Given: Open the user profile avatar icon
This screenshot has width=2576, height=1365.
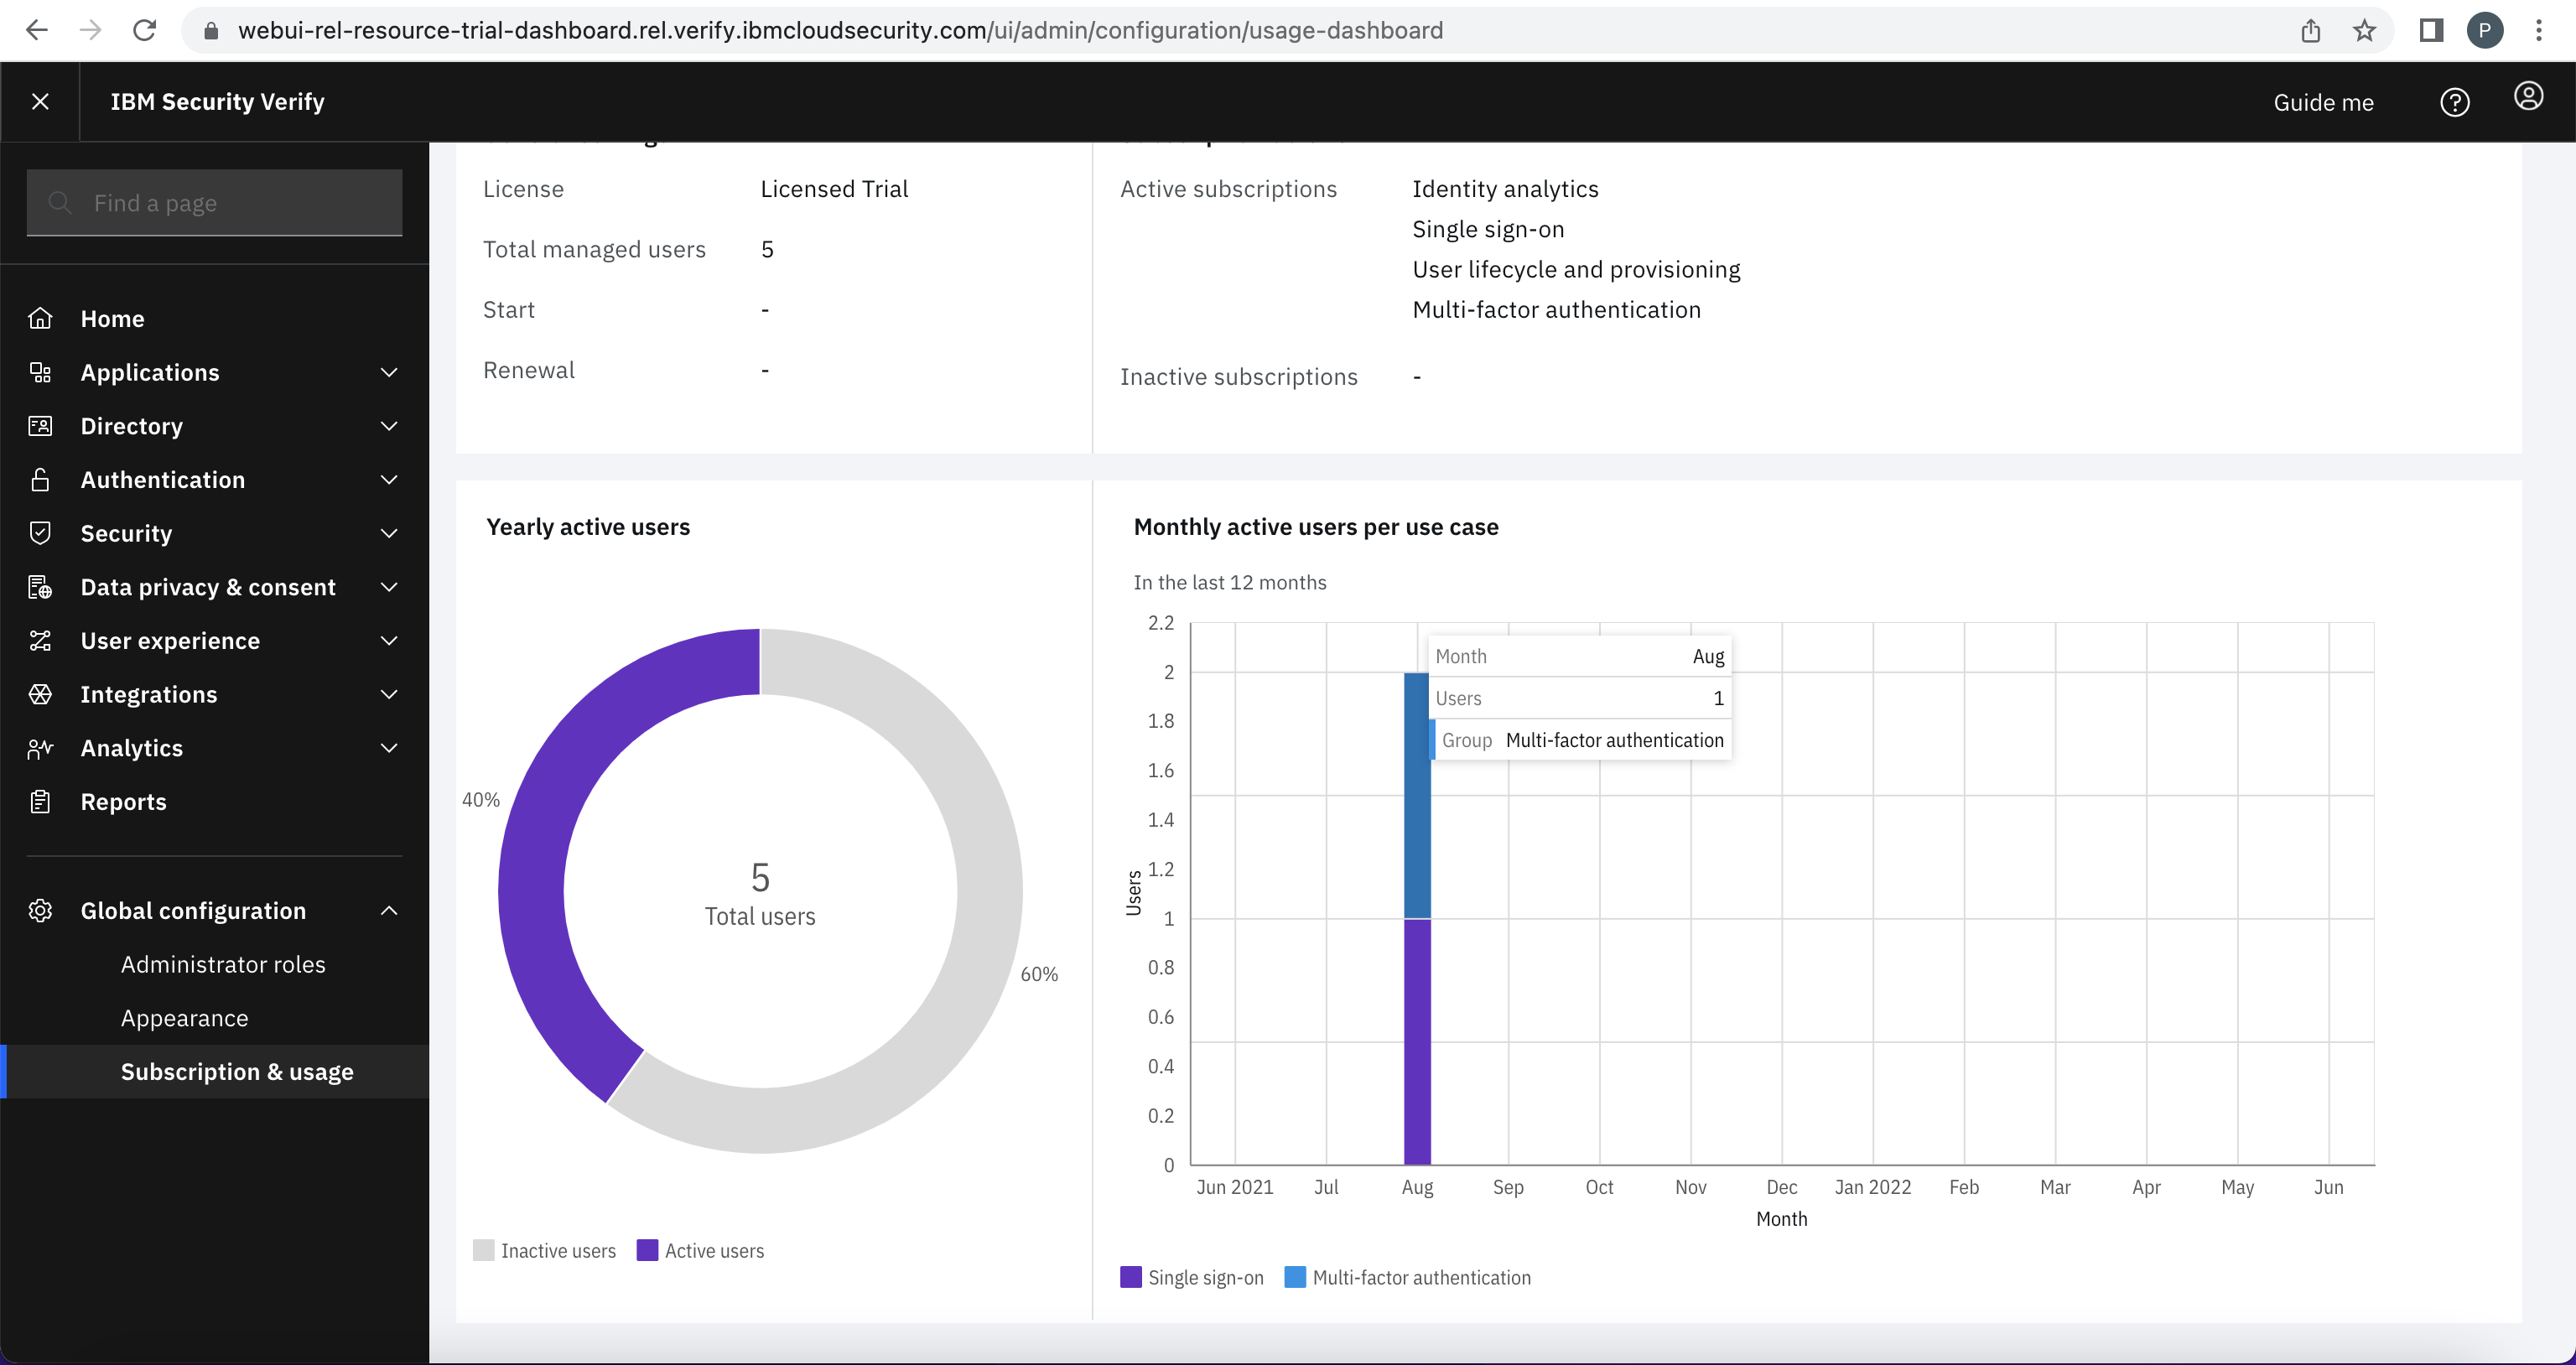Looking at the screenshot, I should point(2528,96).
